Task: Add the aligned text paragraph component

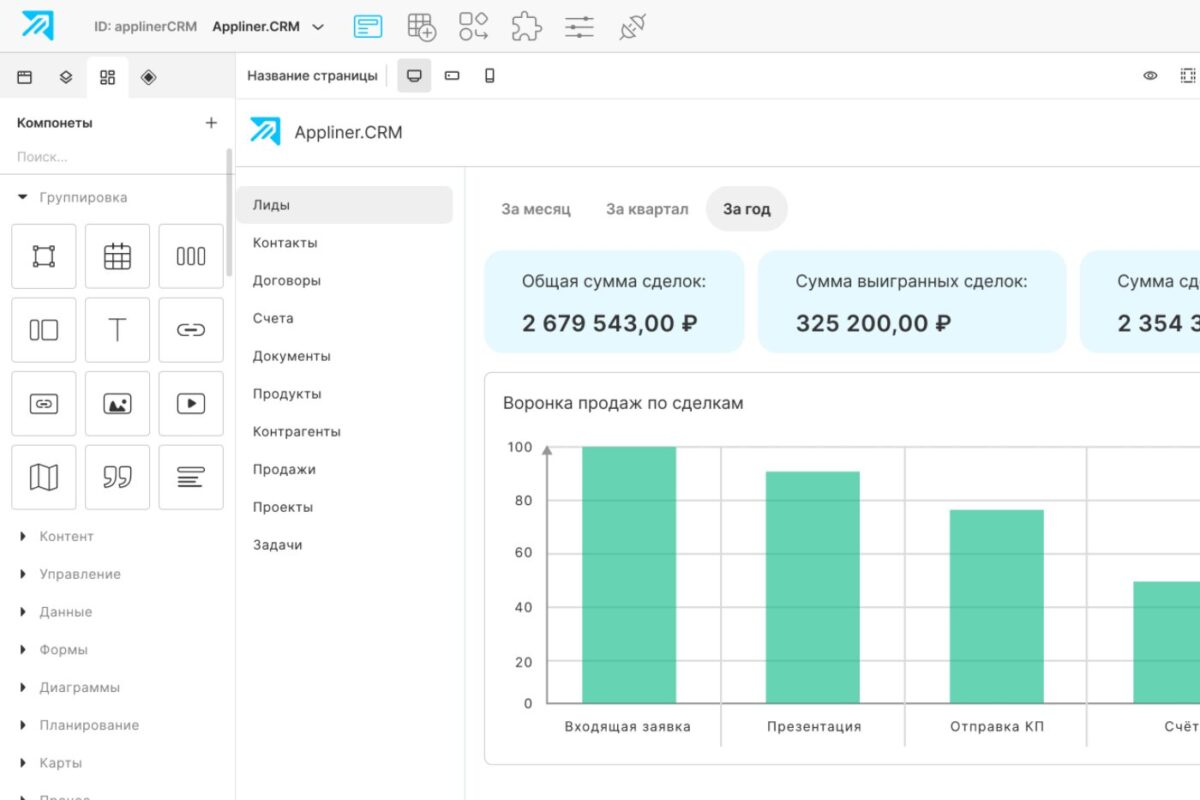Action: 191,477
